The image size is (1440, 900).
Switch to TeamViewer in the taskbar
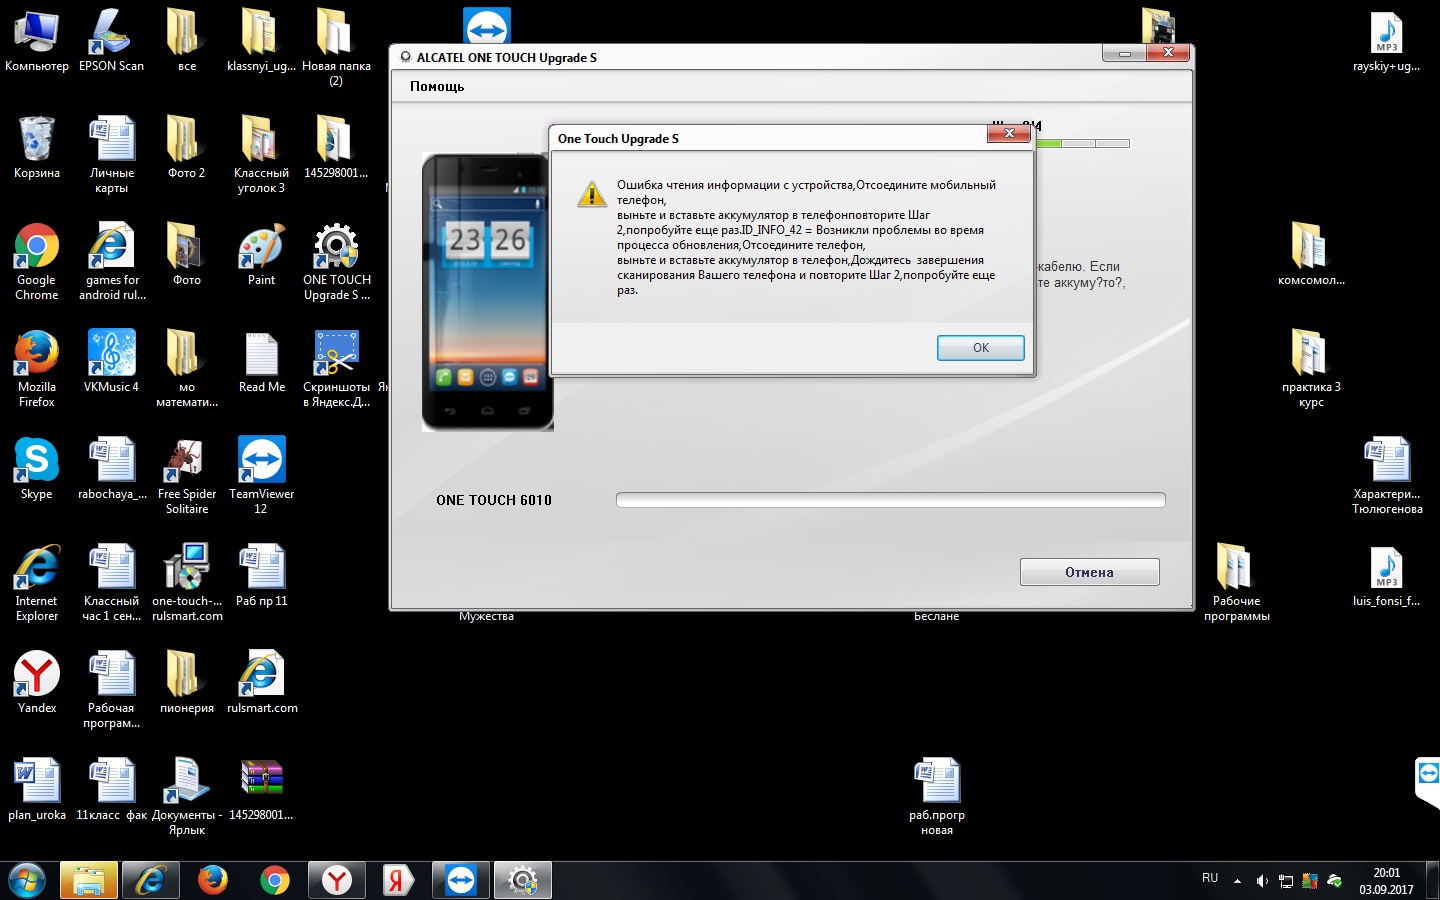pyautogui.click(x=461, y=880)
